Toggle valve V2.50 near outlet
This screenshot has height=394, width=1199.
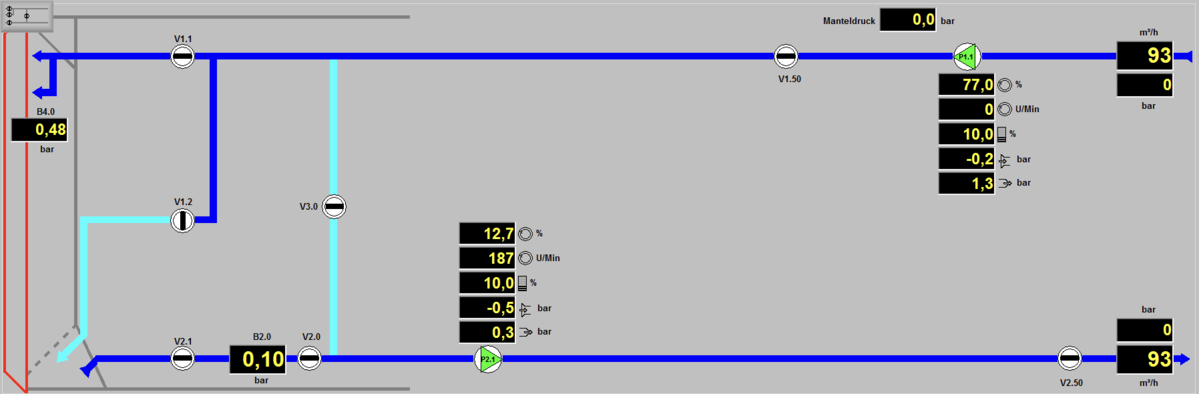(x=1069, y=357)
